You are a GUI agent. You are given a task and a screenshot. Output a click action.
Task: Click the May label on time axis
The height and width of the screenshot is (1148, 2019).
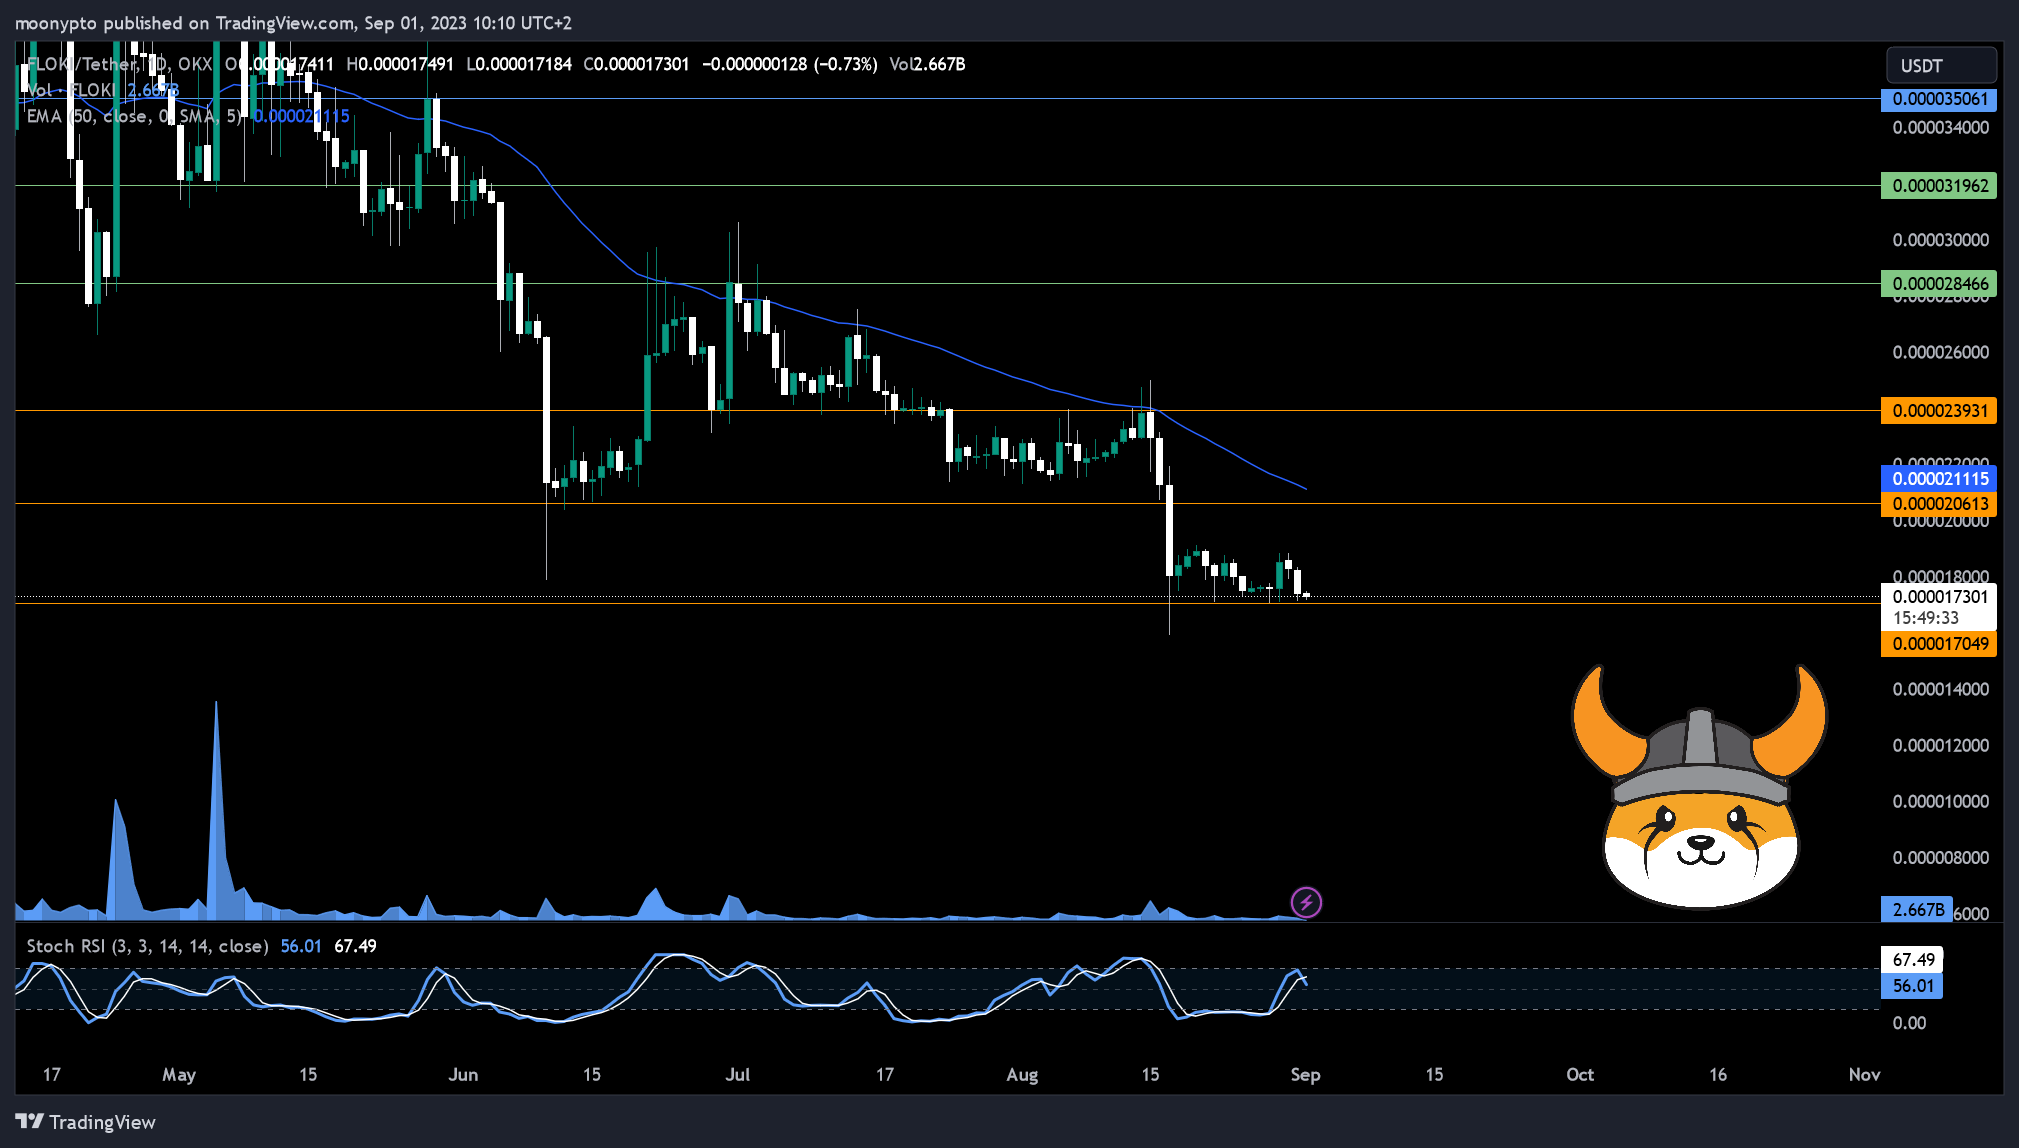point(179,1075)
